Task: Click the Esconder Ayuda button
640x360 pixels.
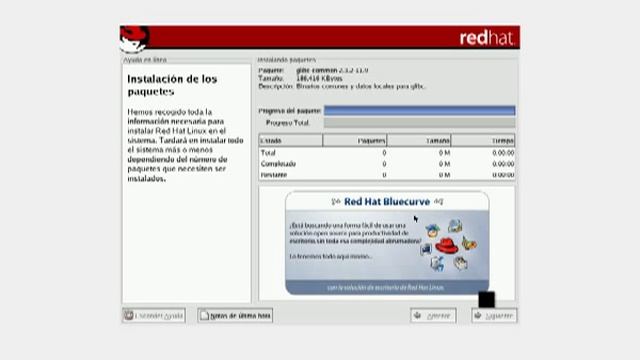Action: point(154,316)
